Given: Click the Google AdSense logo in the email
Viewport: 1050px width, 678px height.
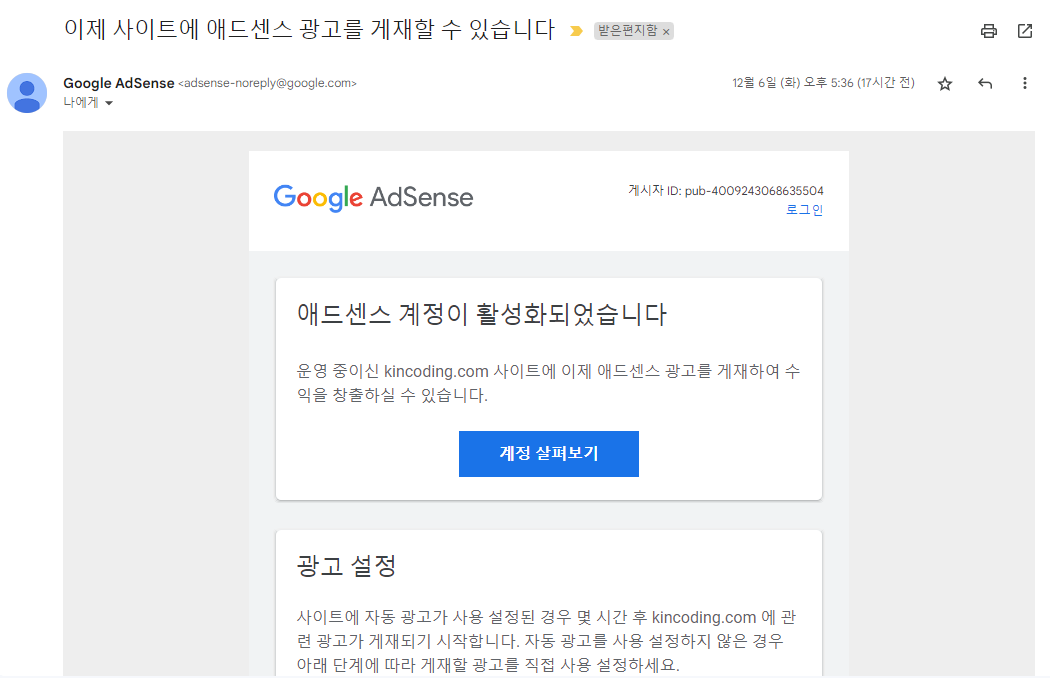Looking at the screenshot, I should (372, 197).
